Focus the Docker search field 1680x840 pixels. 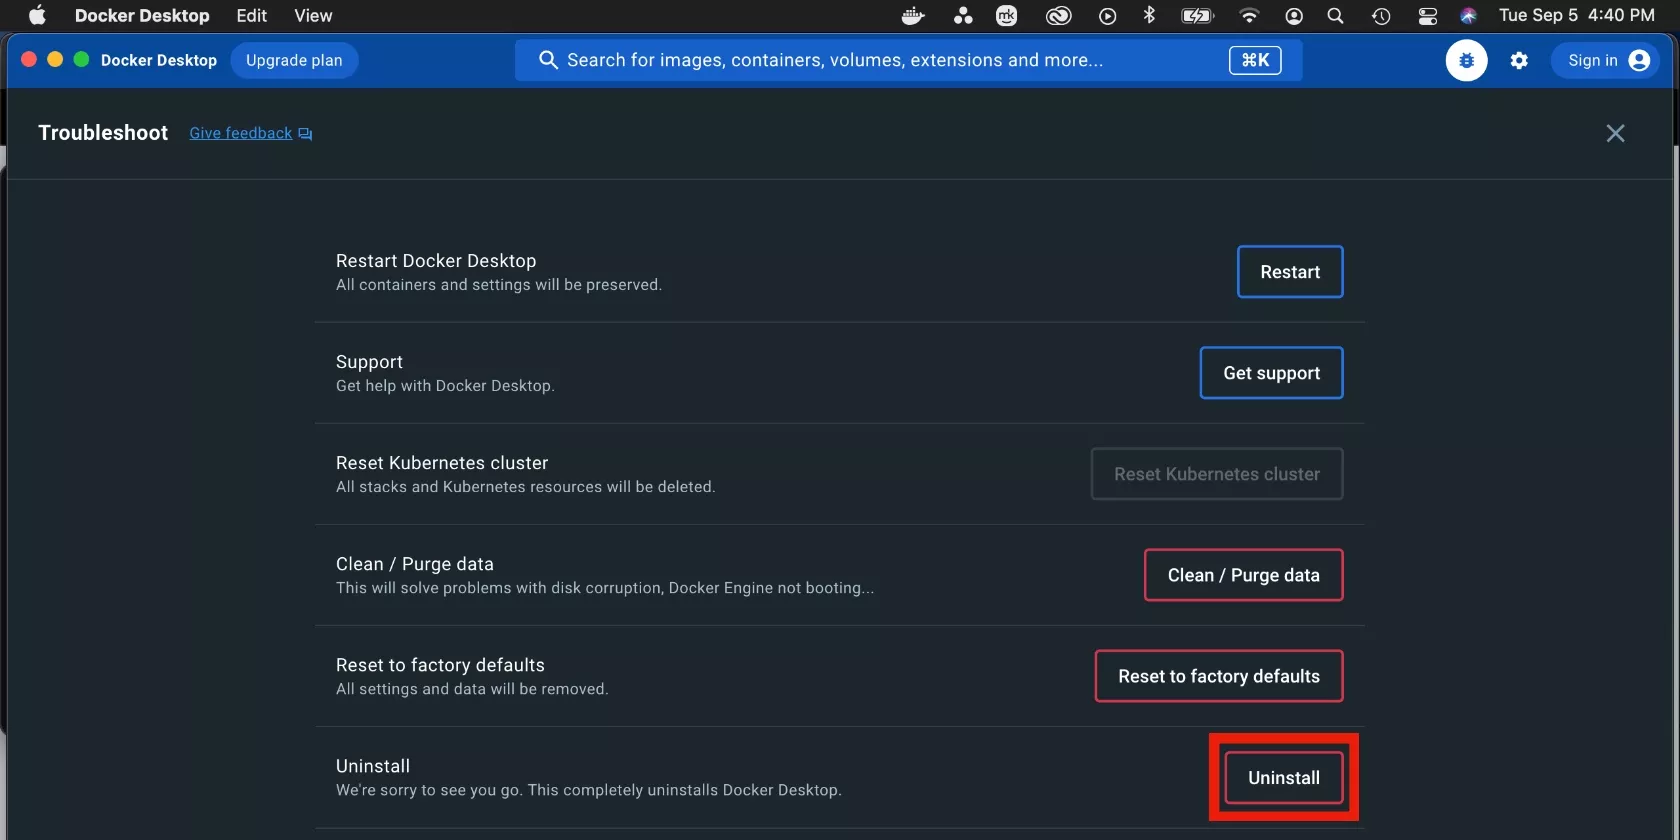[x=880, y=61]
